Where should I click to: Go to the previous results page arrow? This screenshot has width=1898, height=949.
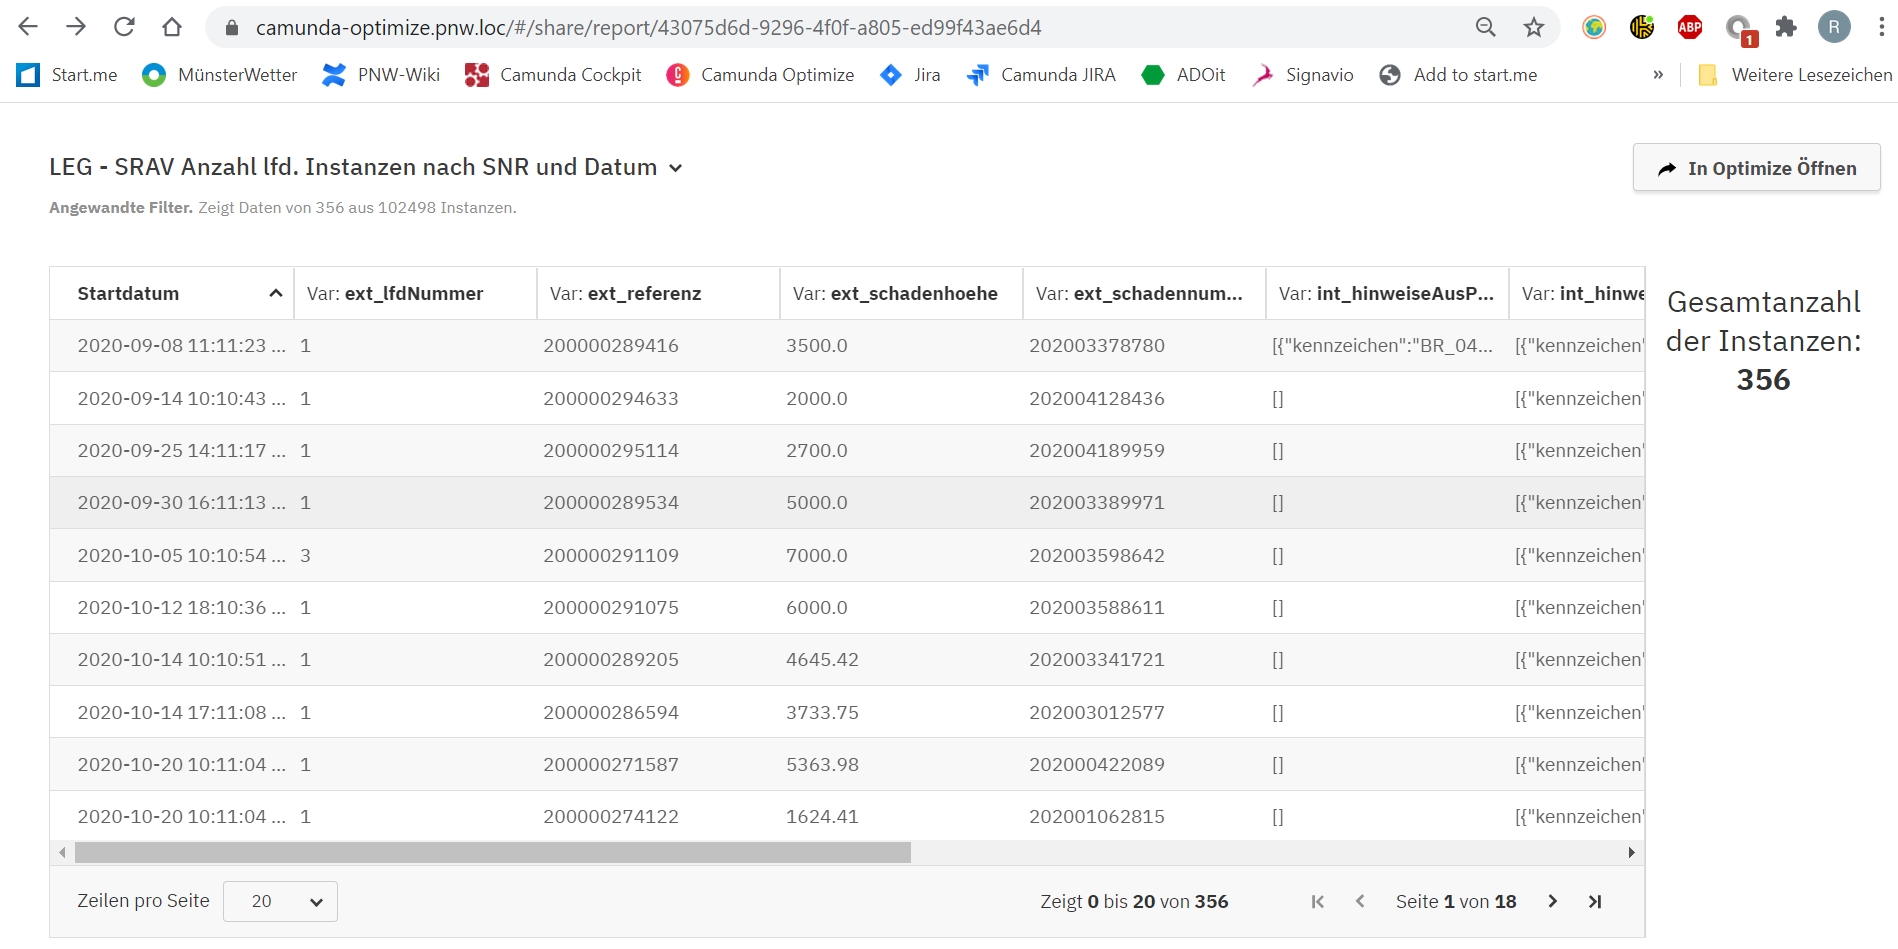(1360, 901)
